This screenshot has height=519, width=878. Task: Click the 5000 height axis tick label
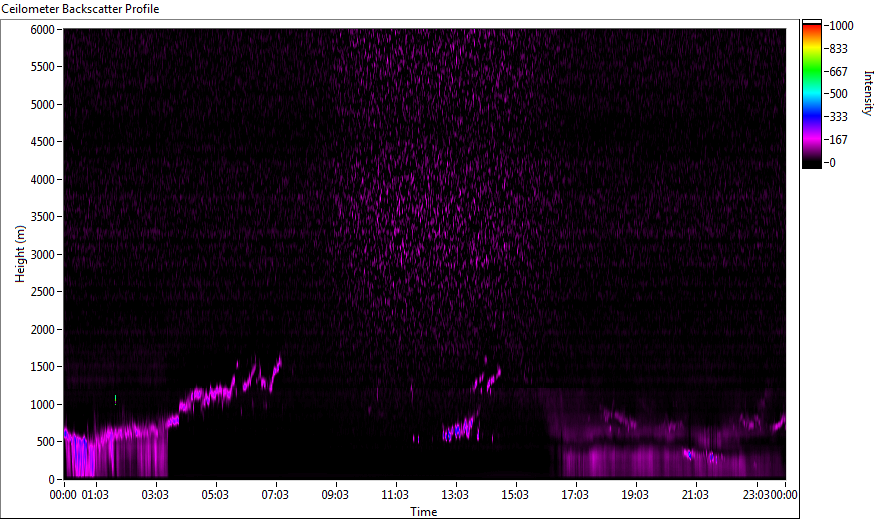pos(43,105)
